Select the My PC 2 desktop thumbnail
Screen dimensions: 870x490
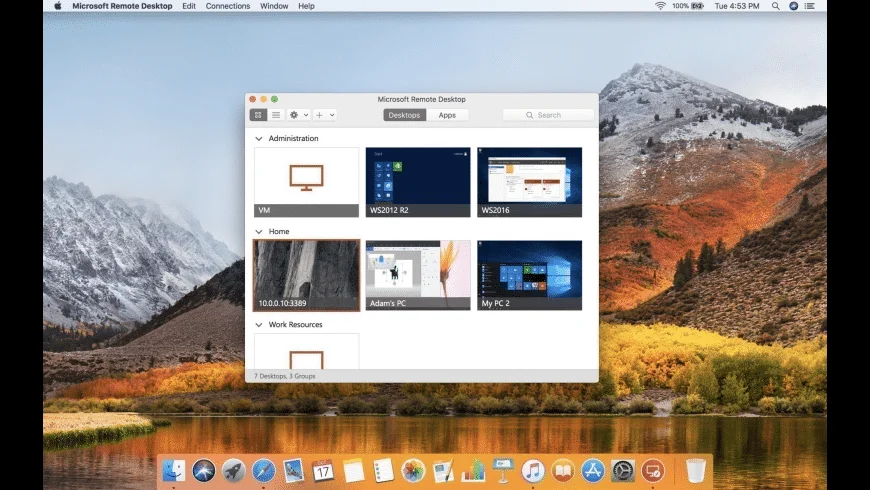[x=529, y=275]
